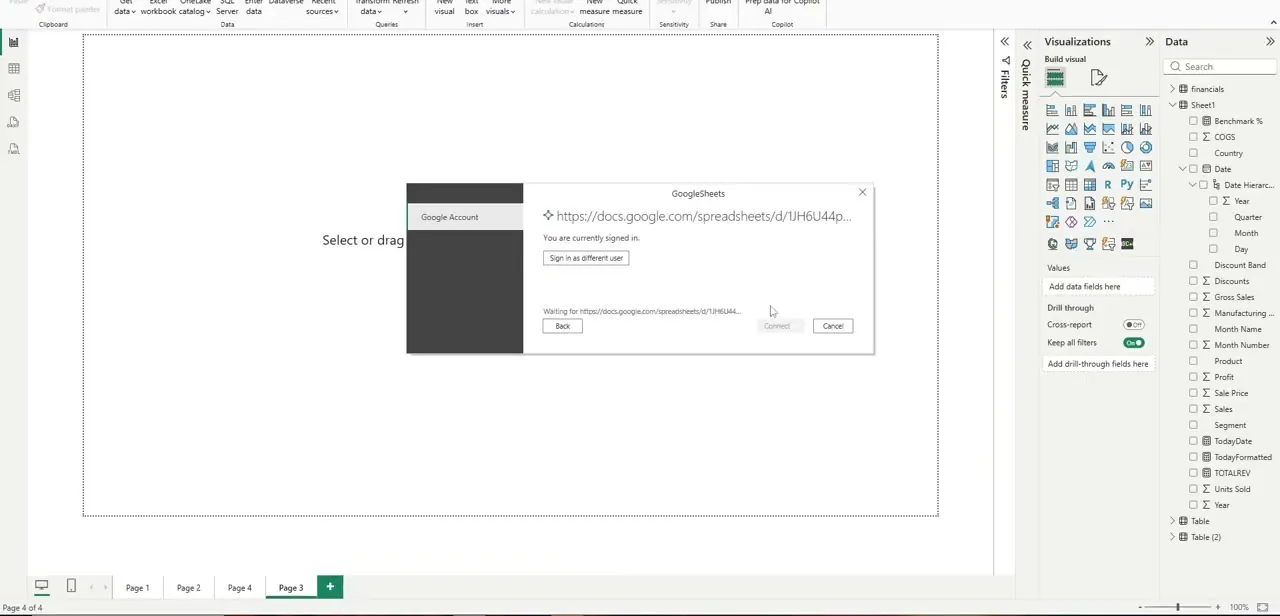Open Model view in left sidebar

pos(14,96)
